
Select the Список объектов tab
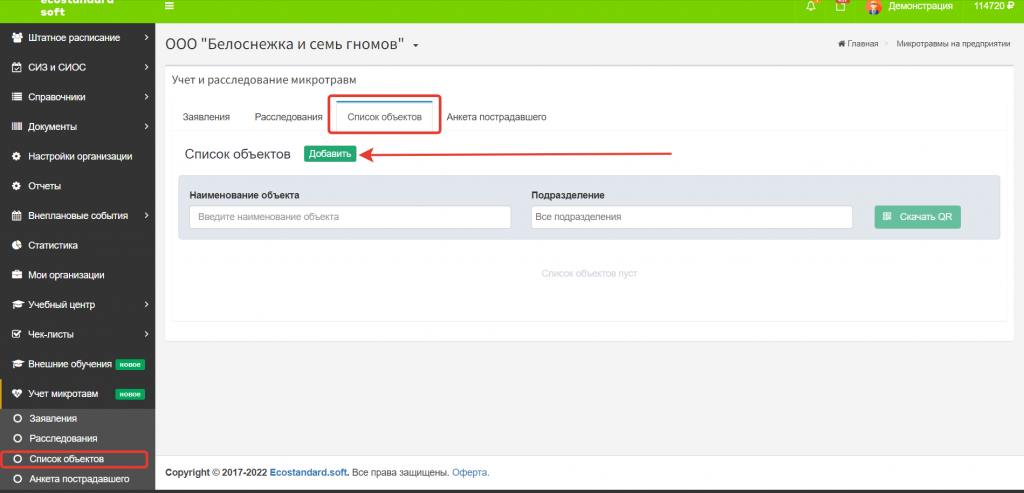click(x=385, y=118)
